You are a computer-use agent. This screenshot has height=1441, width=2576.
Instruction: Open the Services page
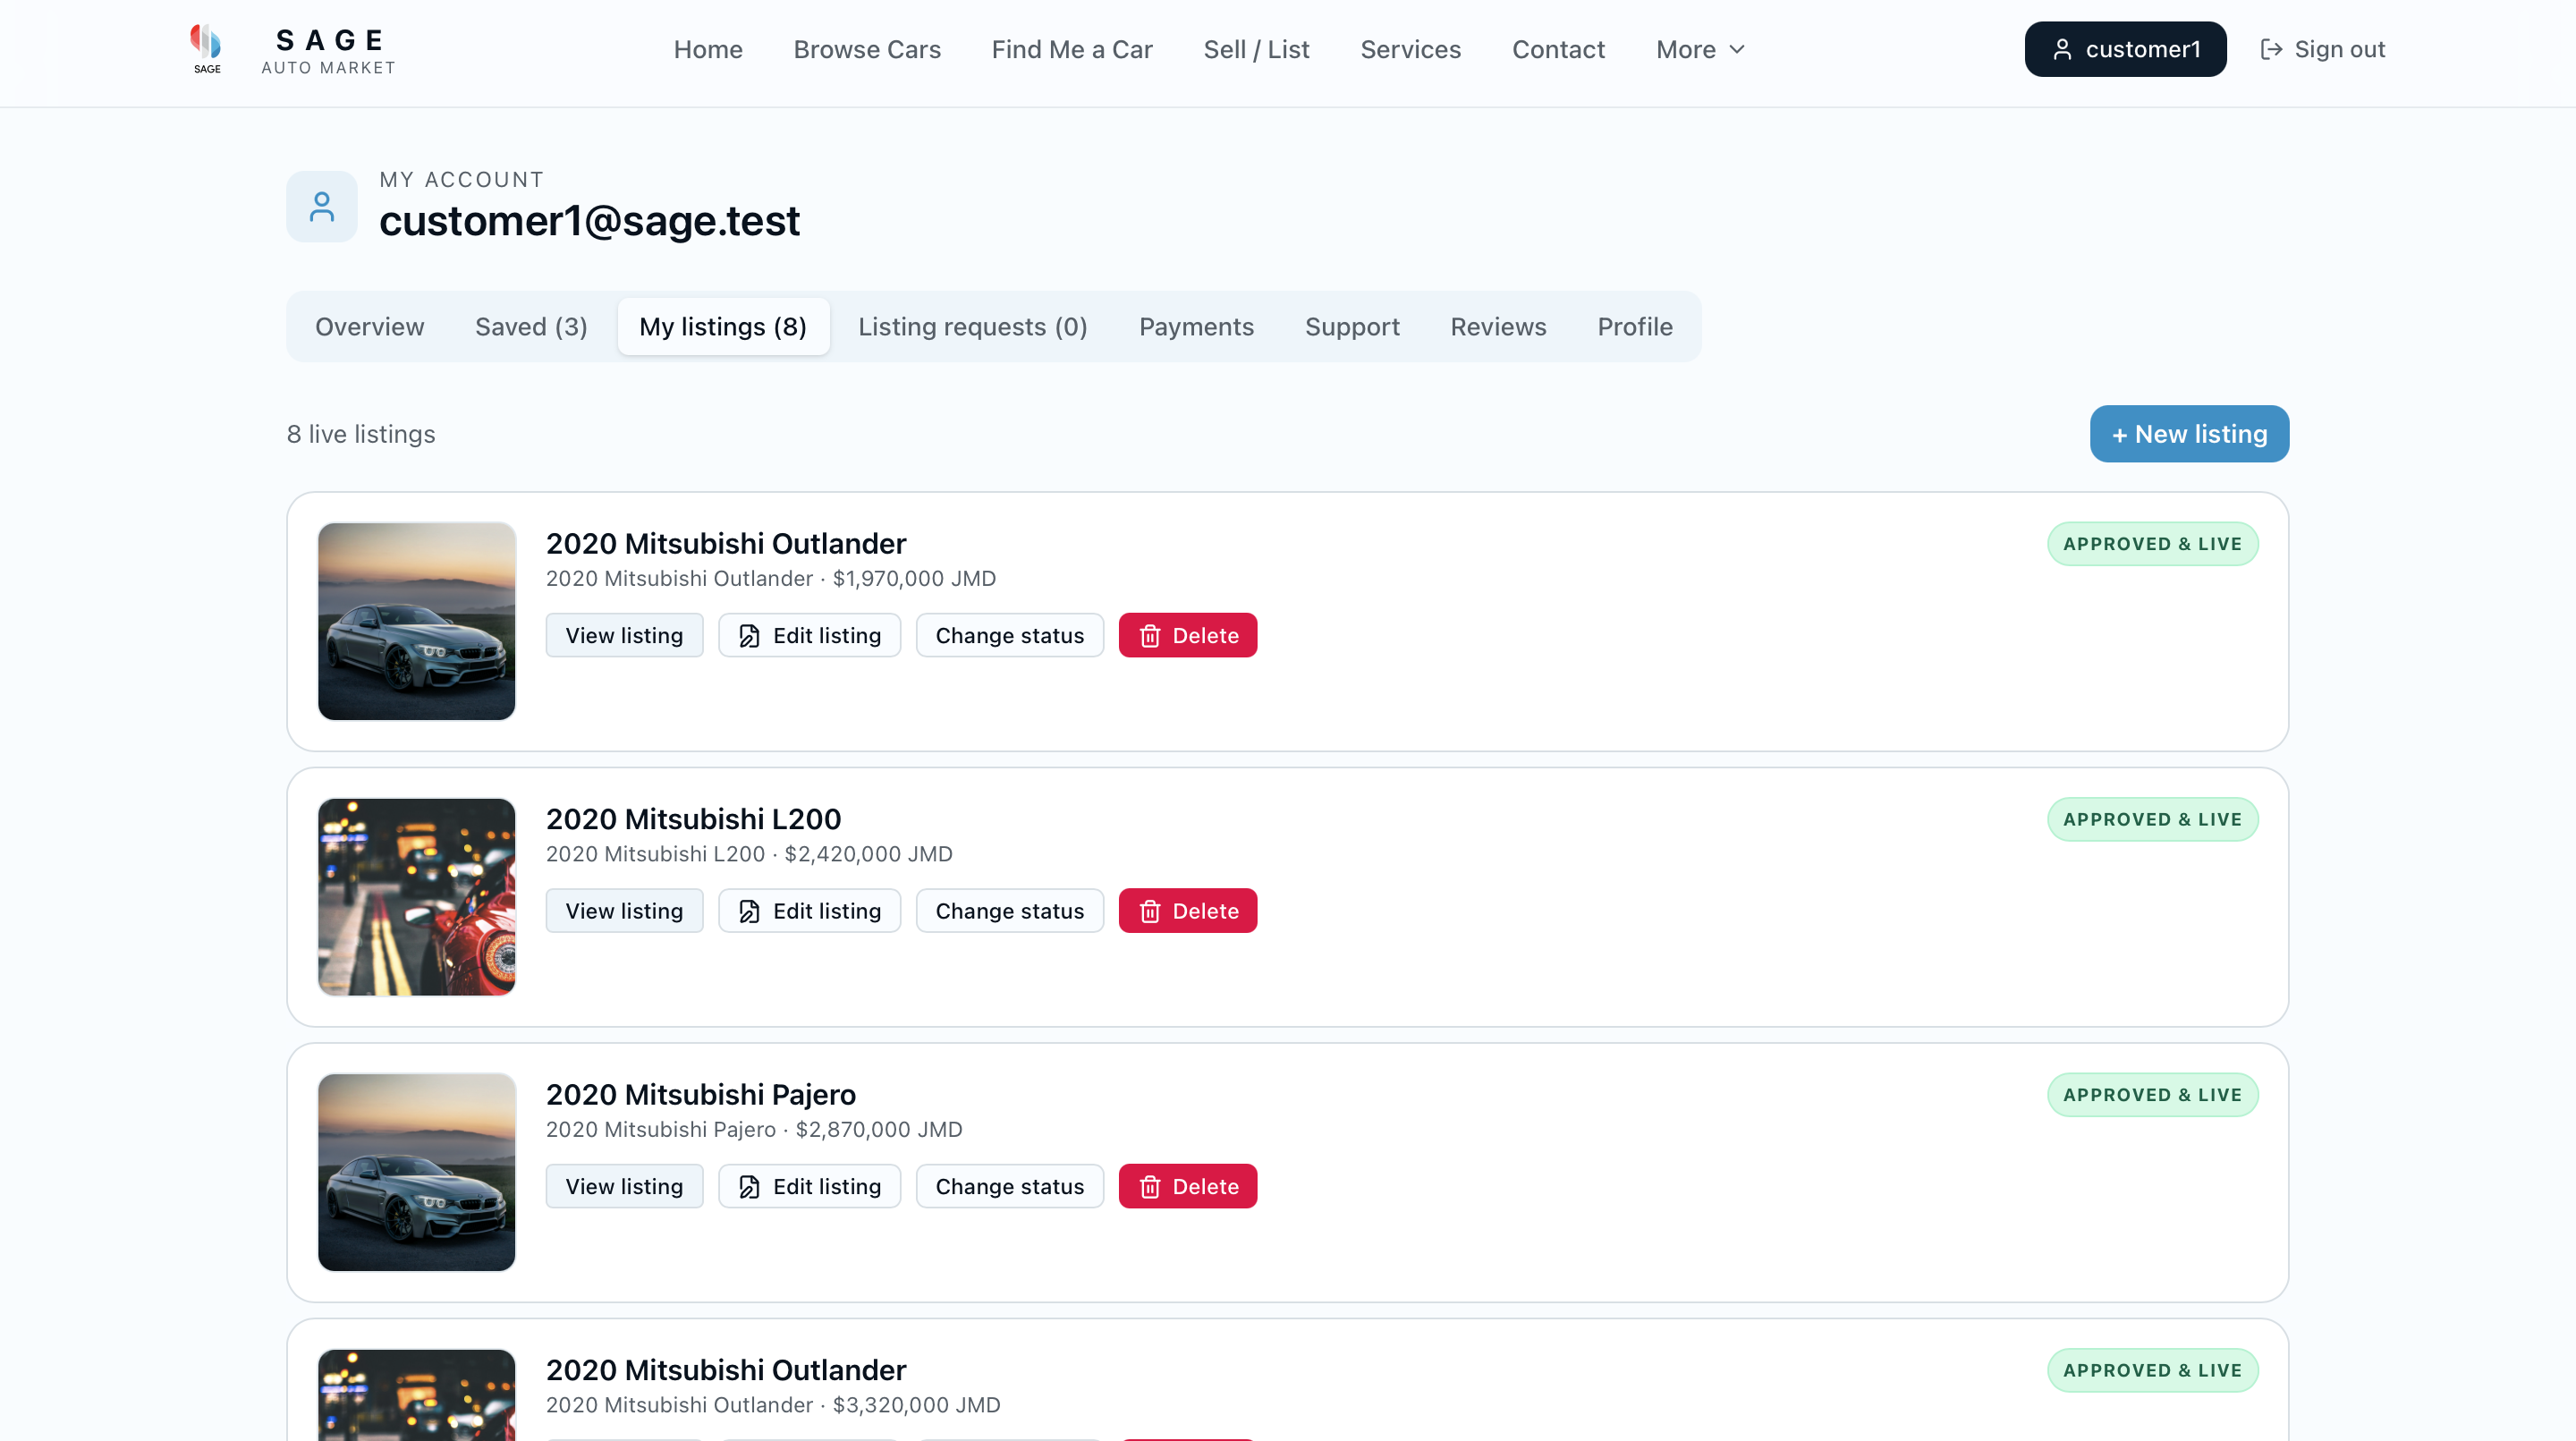pyautogui.click(x=1410, y=50)
